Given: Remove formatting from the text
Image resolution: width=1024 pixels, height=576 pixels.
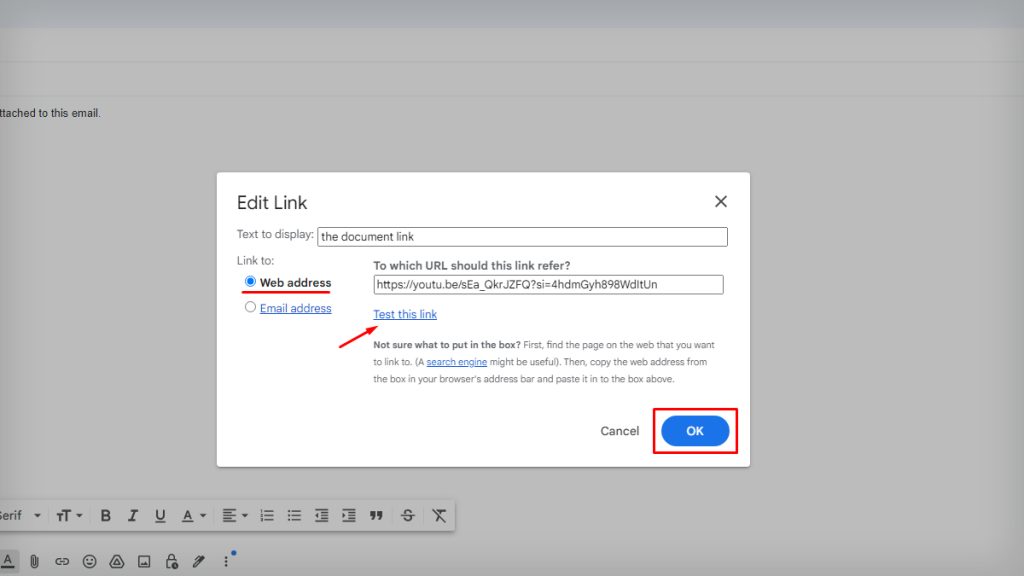Looking at the screenshot, I should tap(440, 515).
